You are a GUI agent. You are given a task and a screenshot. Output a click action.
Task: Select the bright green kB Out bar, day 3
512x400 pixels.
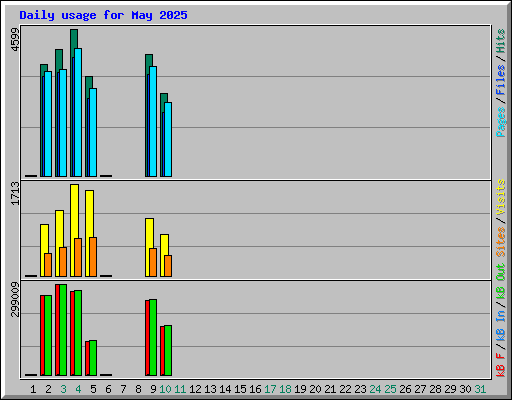[63, 330]
